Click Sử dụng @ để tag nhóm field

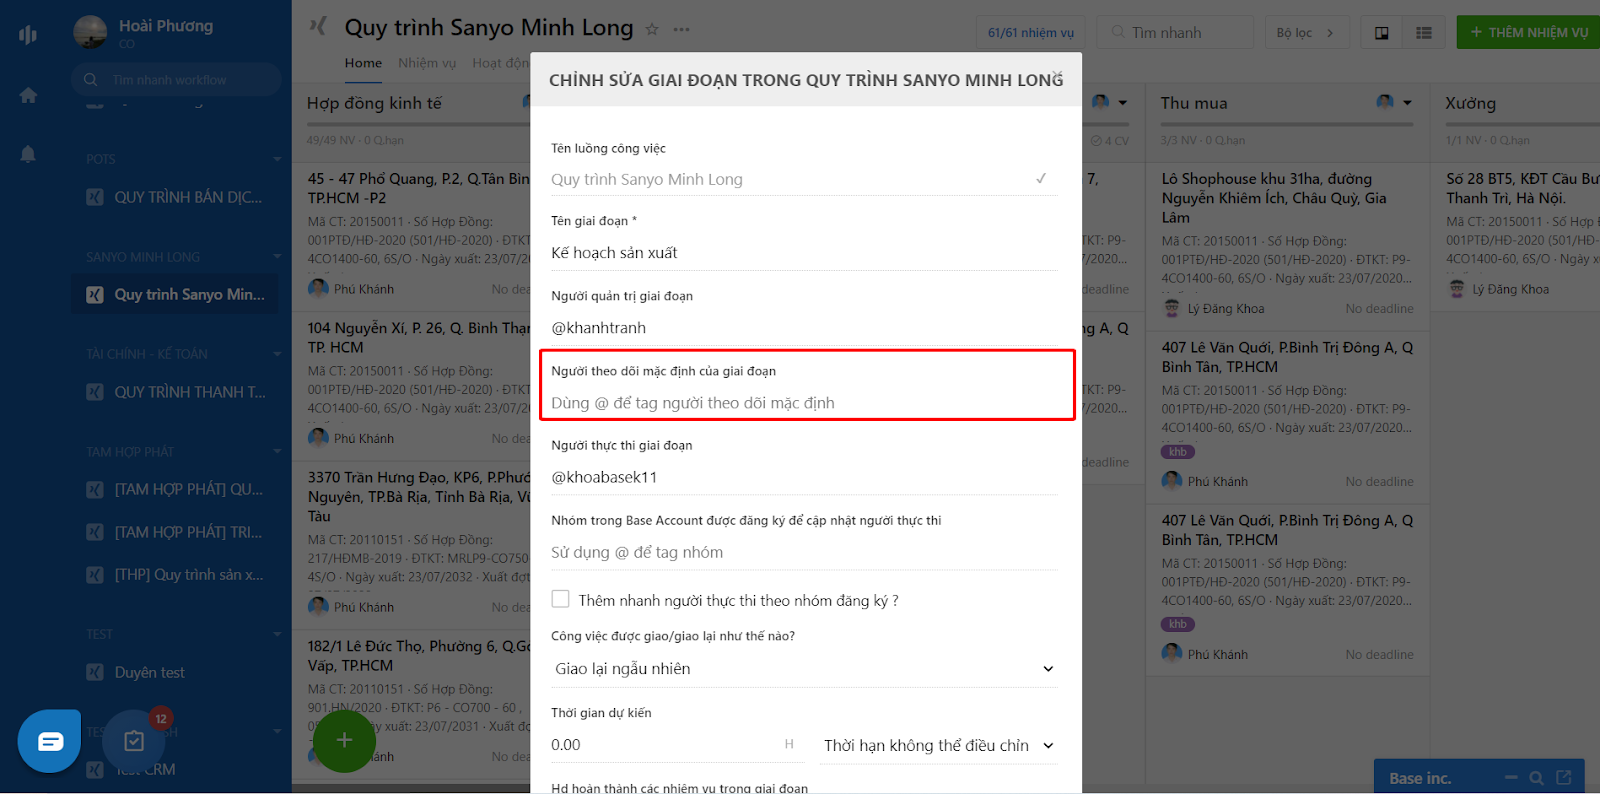[804, 552]
